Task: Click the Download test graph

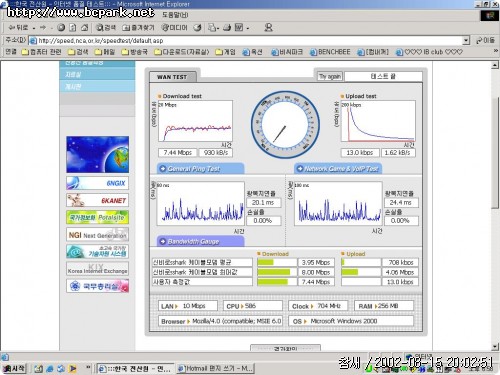Action: [195, 121]
